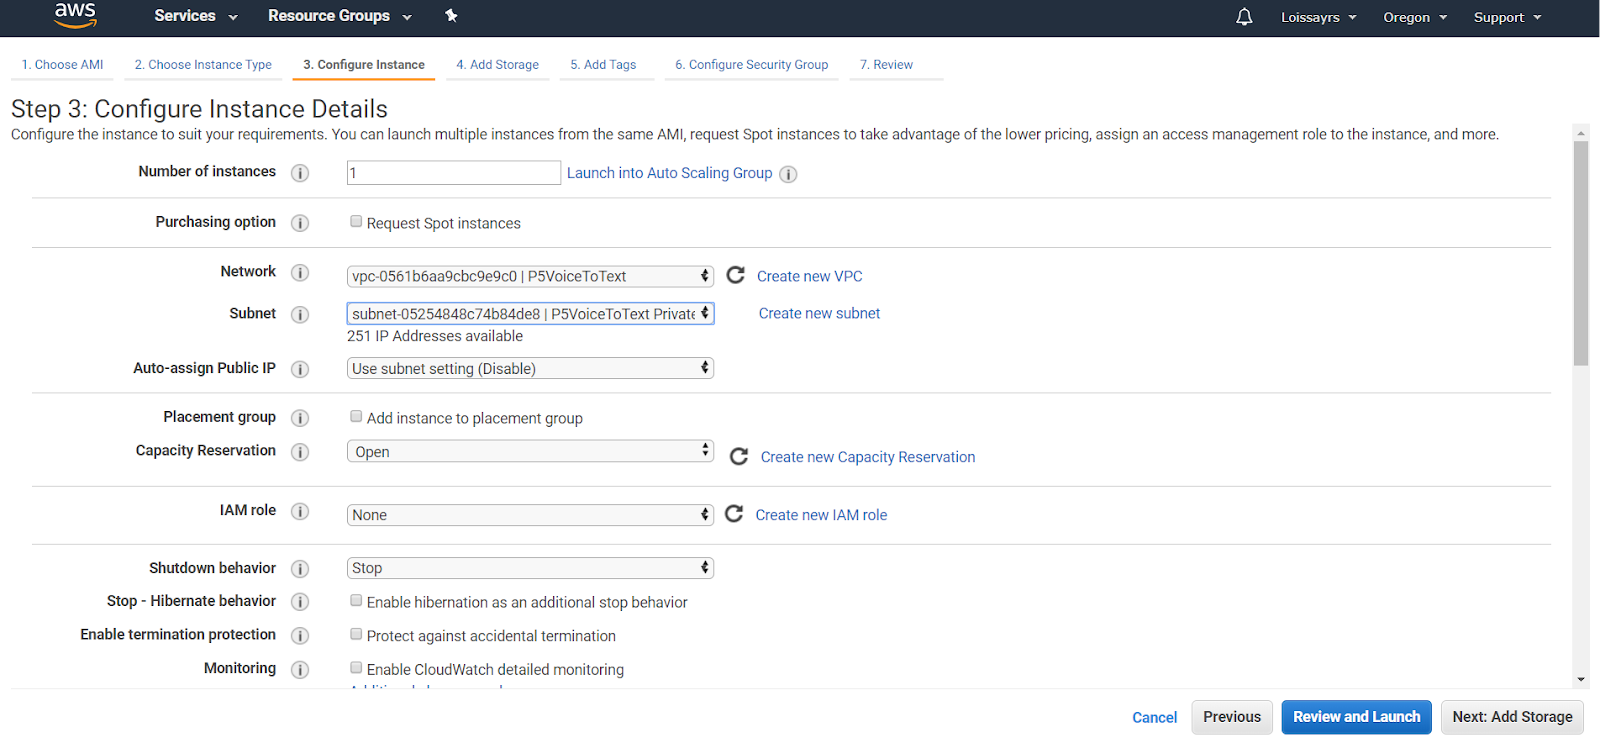Check Add instance to placement group
The image size is (1600, 743).
tap(356, 417)
